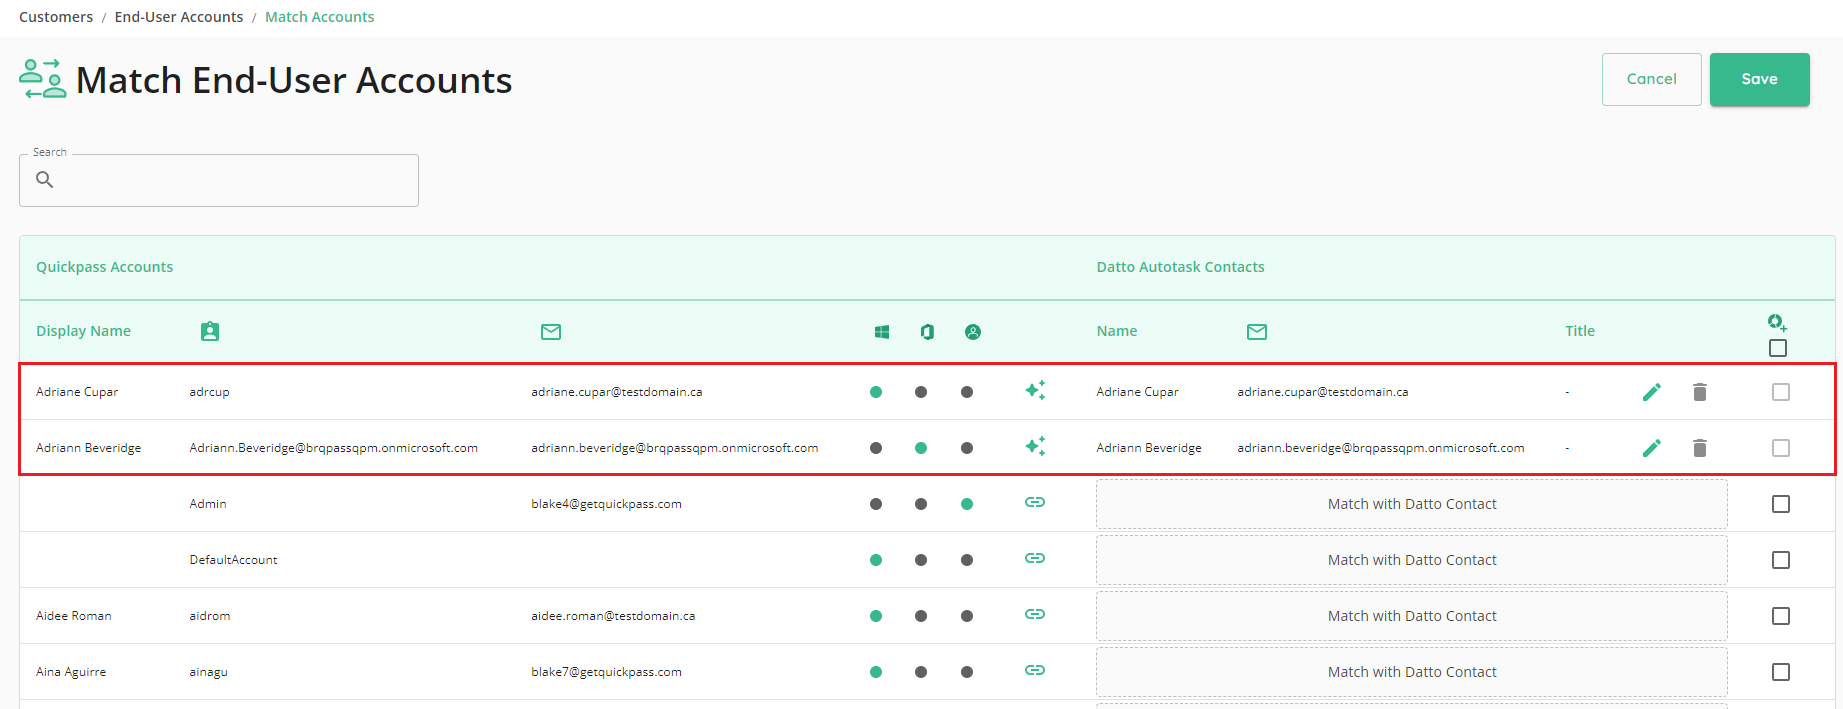
Task: Cancel the account matching
Action: point(1652,79)
